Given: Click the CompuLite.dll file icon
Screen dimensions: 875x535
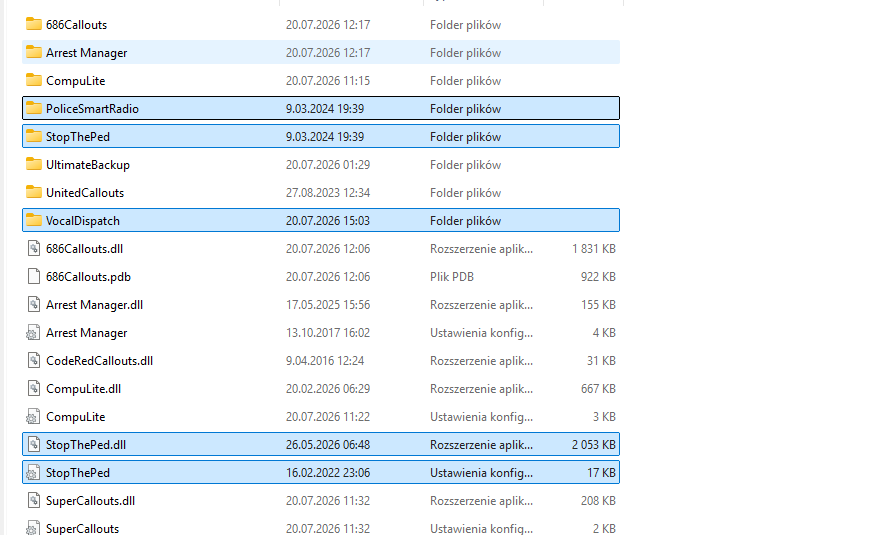Looking at the screenshot, I should [33, 388].
